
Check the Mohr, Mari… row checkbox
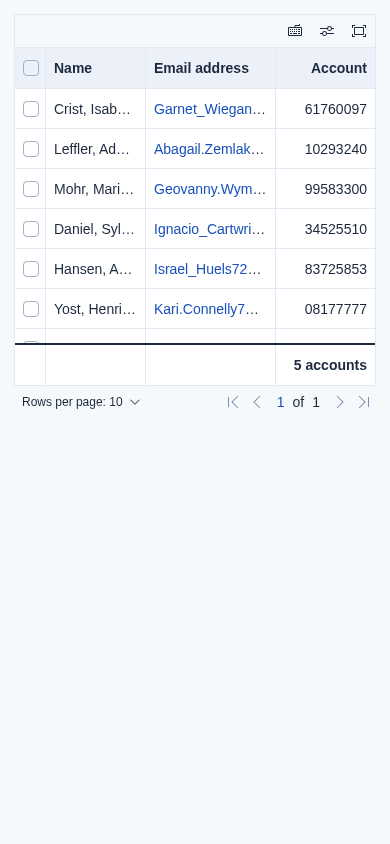point(31,189)
